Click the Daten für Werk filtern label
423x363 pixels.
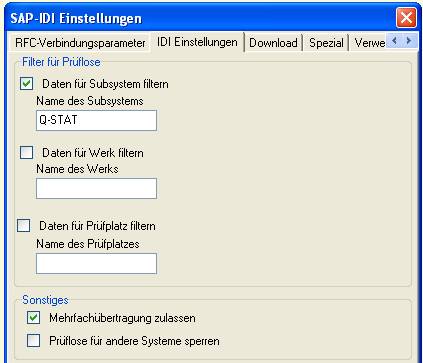click(x=93, y=153)
